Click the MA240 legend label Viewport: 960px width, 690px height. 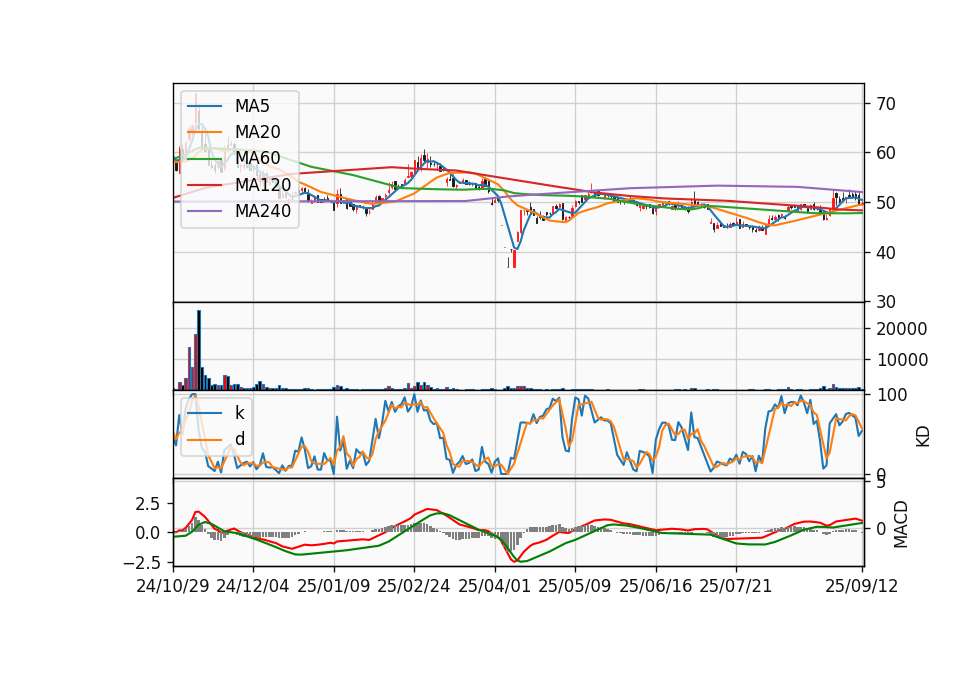tap(263, 211)
